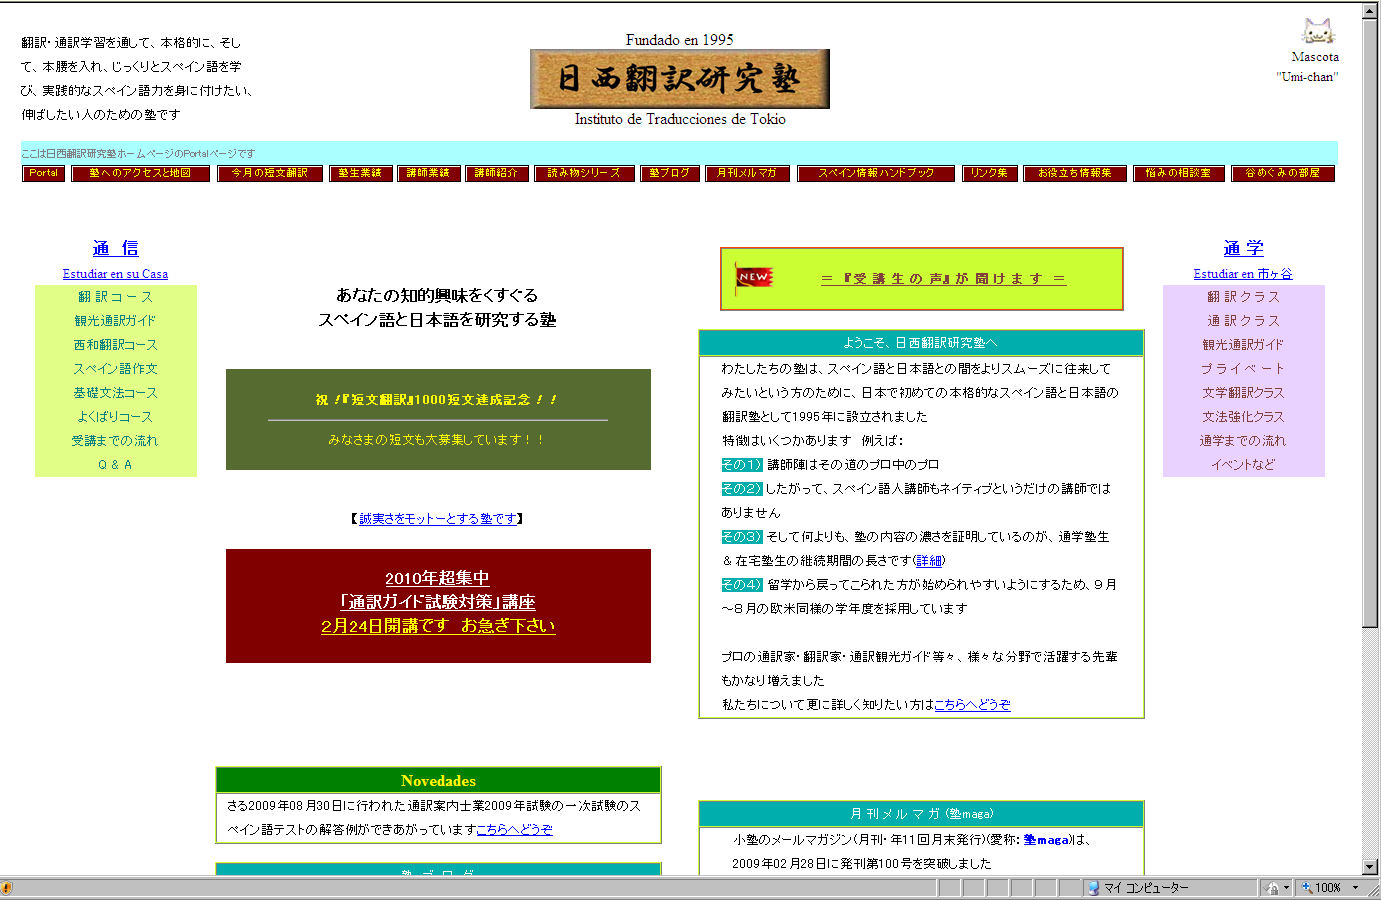This screenshot has width=1381, height=900.
Task: Select 文法強化クラス in the right menu
Action: click(x=1243, y=417)
